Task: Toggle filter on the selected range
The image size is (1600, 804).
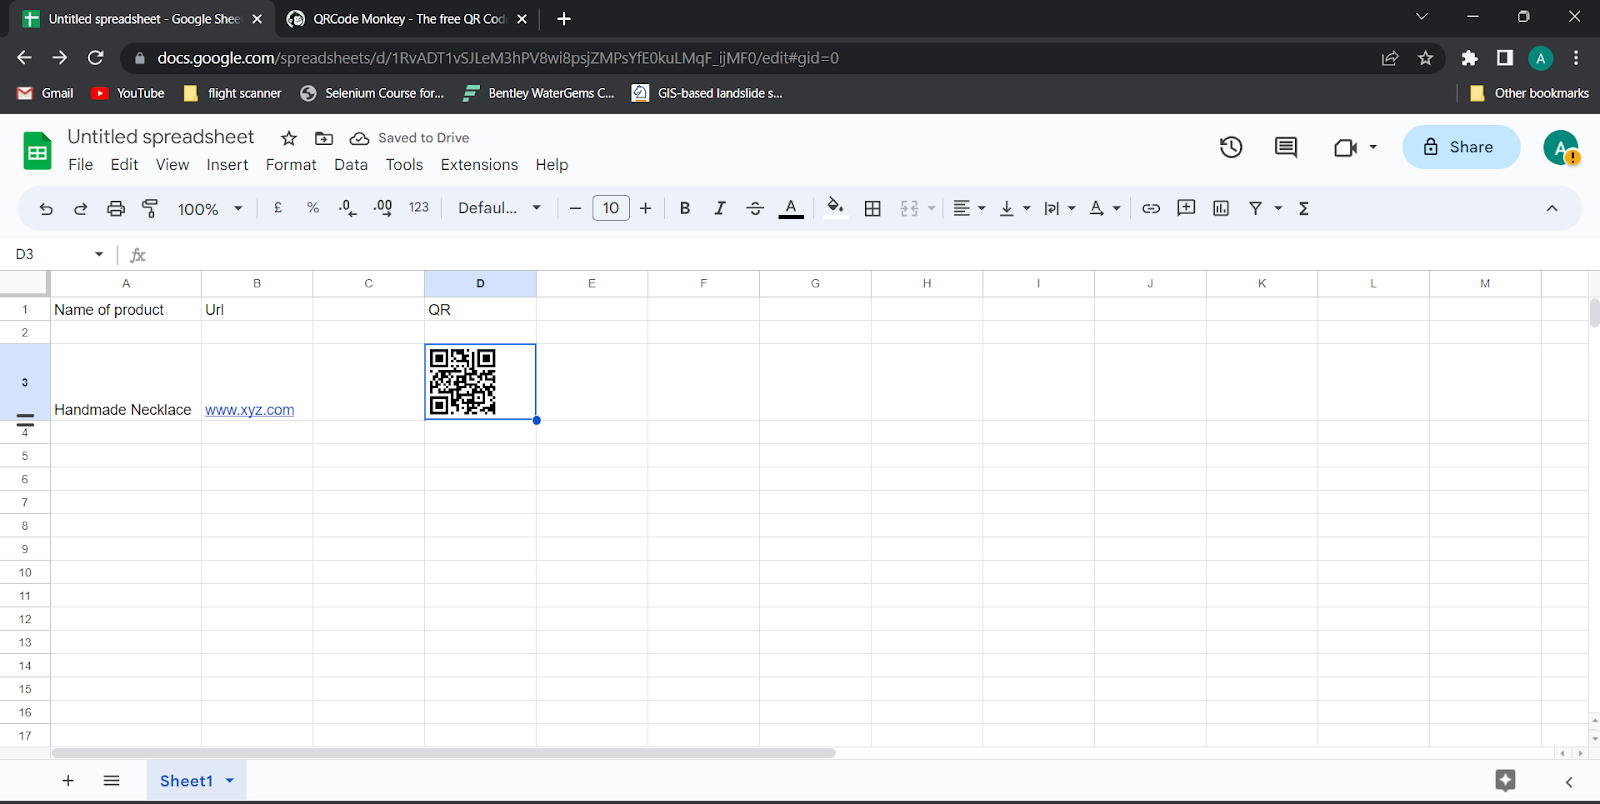Action: click(x=1256, y=208)
